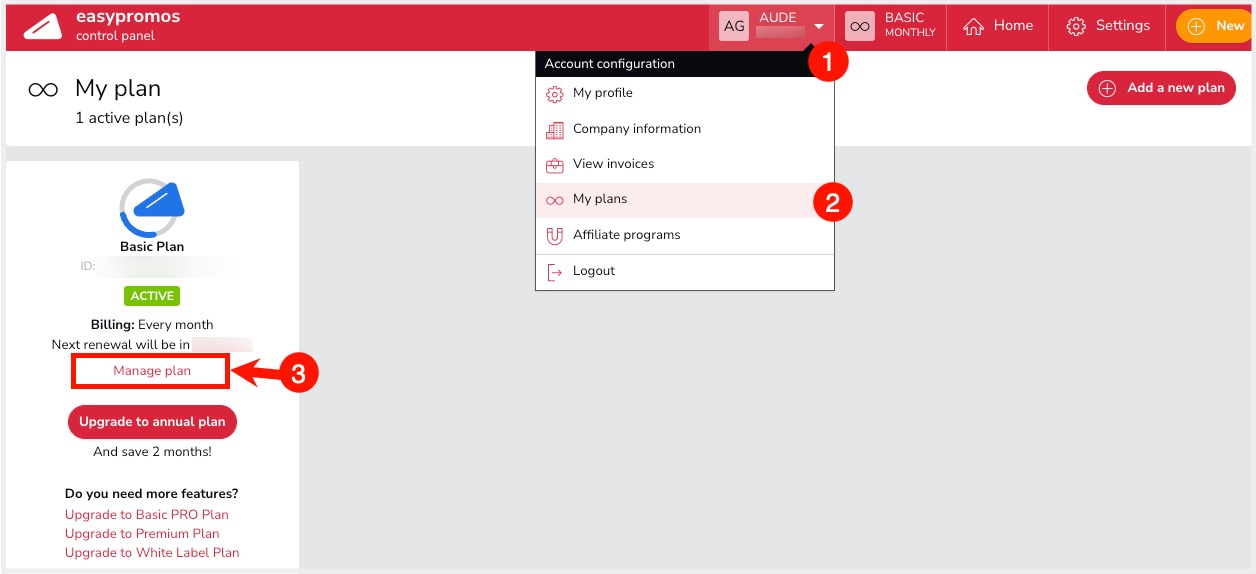Screen dimensions: 1256x574
Task: Open Upgrade to Premium Plan link
Action: coord(142,534)
